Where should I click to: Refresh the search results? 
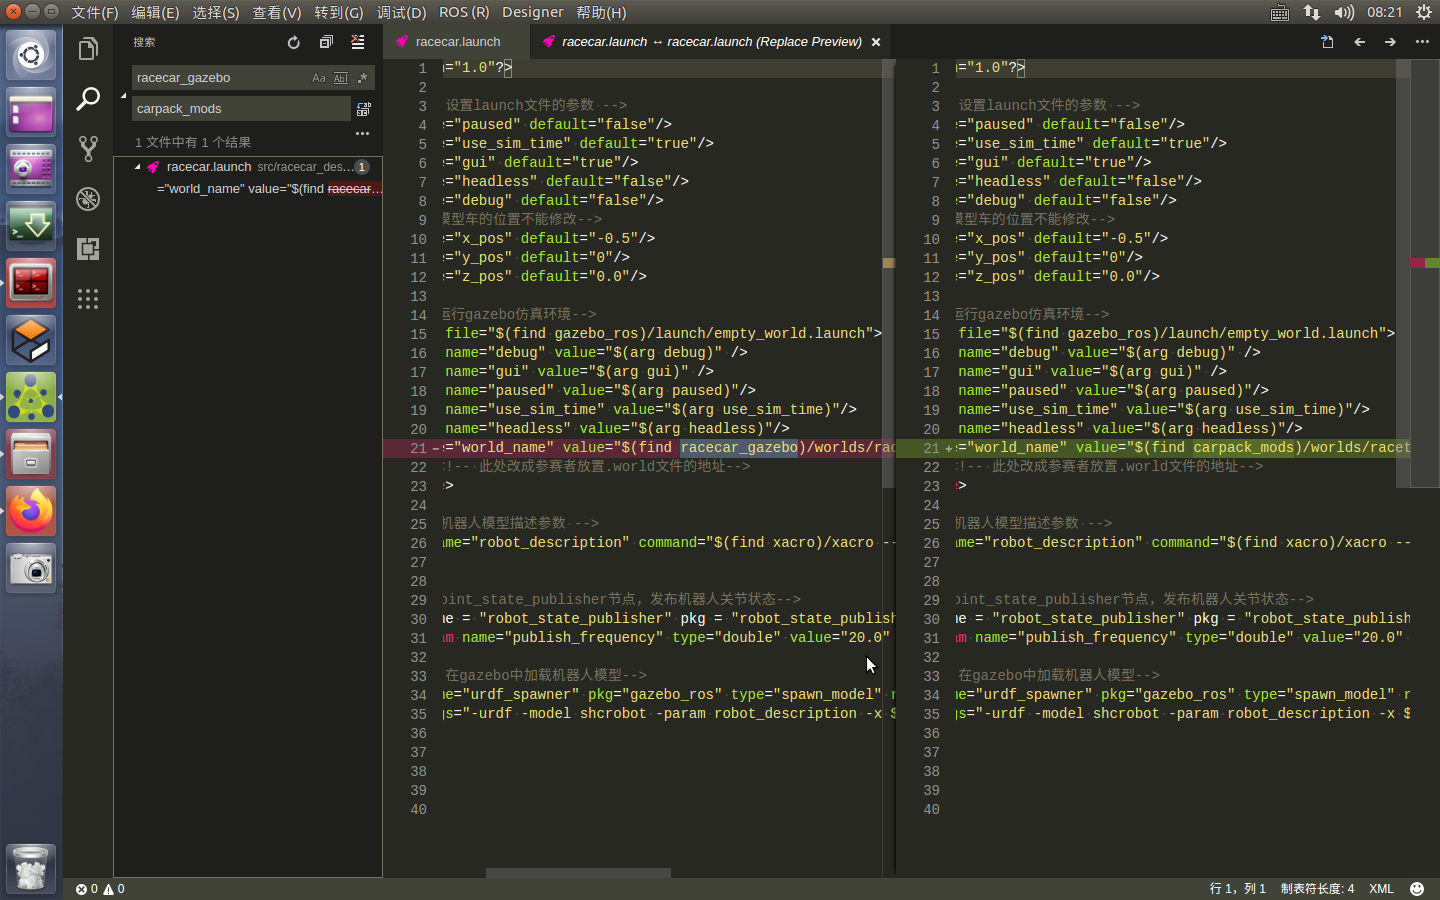tap(293, 42)
